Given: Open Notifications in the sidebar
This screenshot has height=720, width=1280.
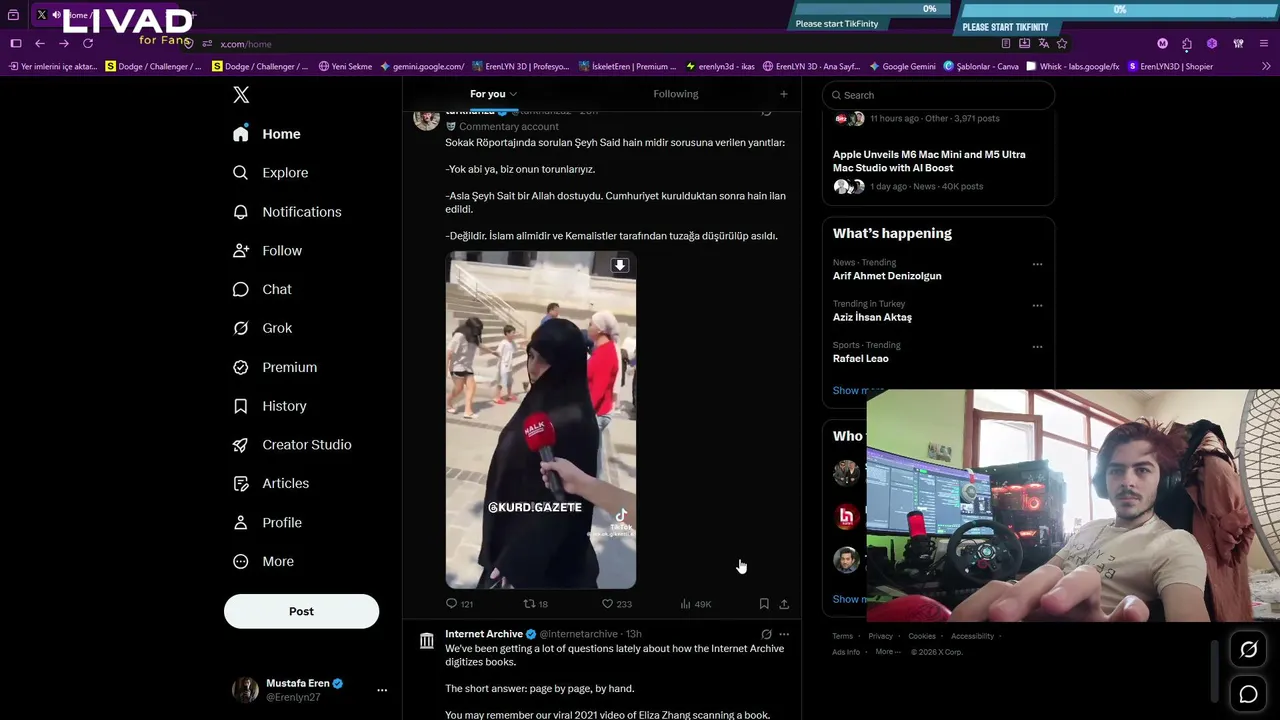Looking at the screenshot, I should (287, 212).
